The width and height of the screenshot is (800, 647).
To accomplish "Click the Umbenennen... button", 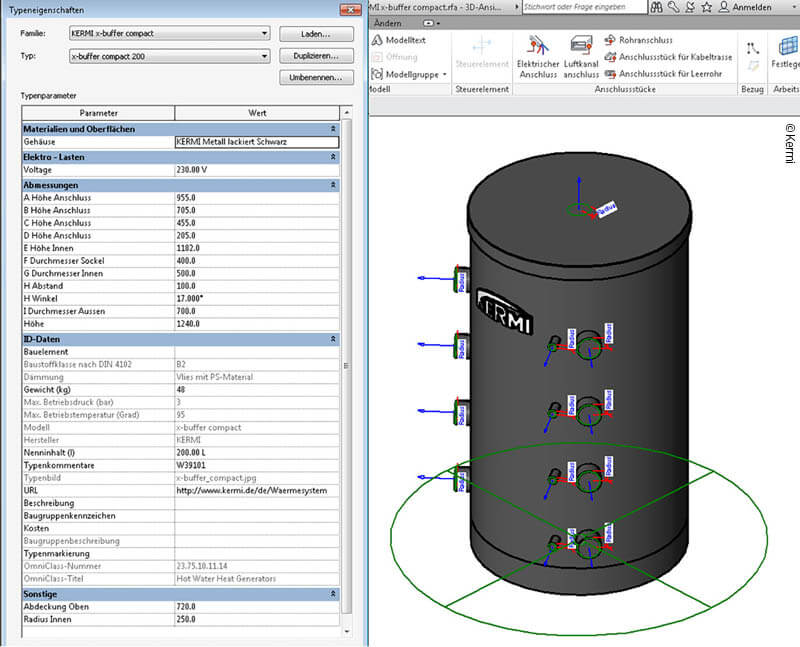I will [314, 77].
